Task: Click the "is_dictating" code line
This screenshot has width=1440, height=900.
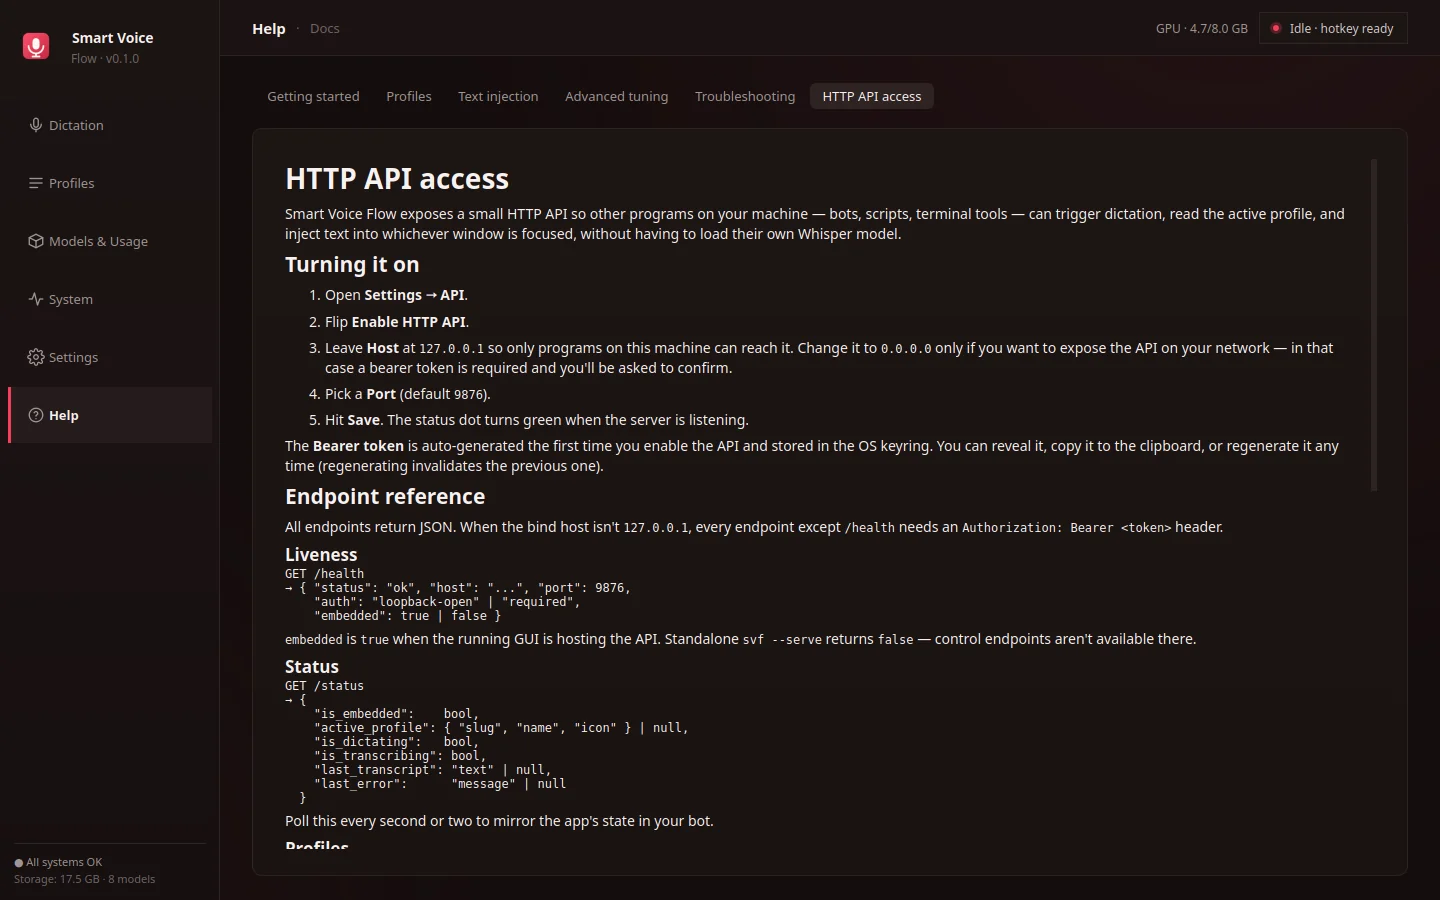Action: tap(396, 742)
